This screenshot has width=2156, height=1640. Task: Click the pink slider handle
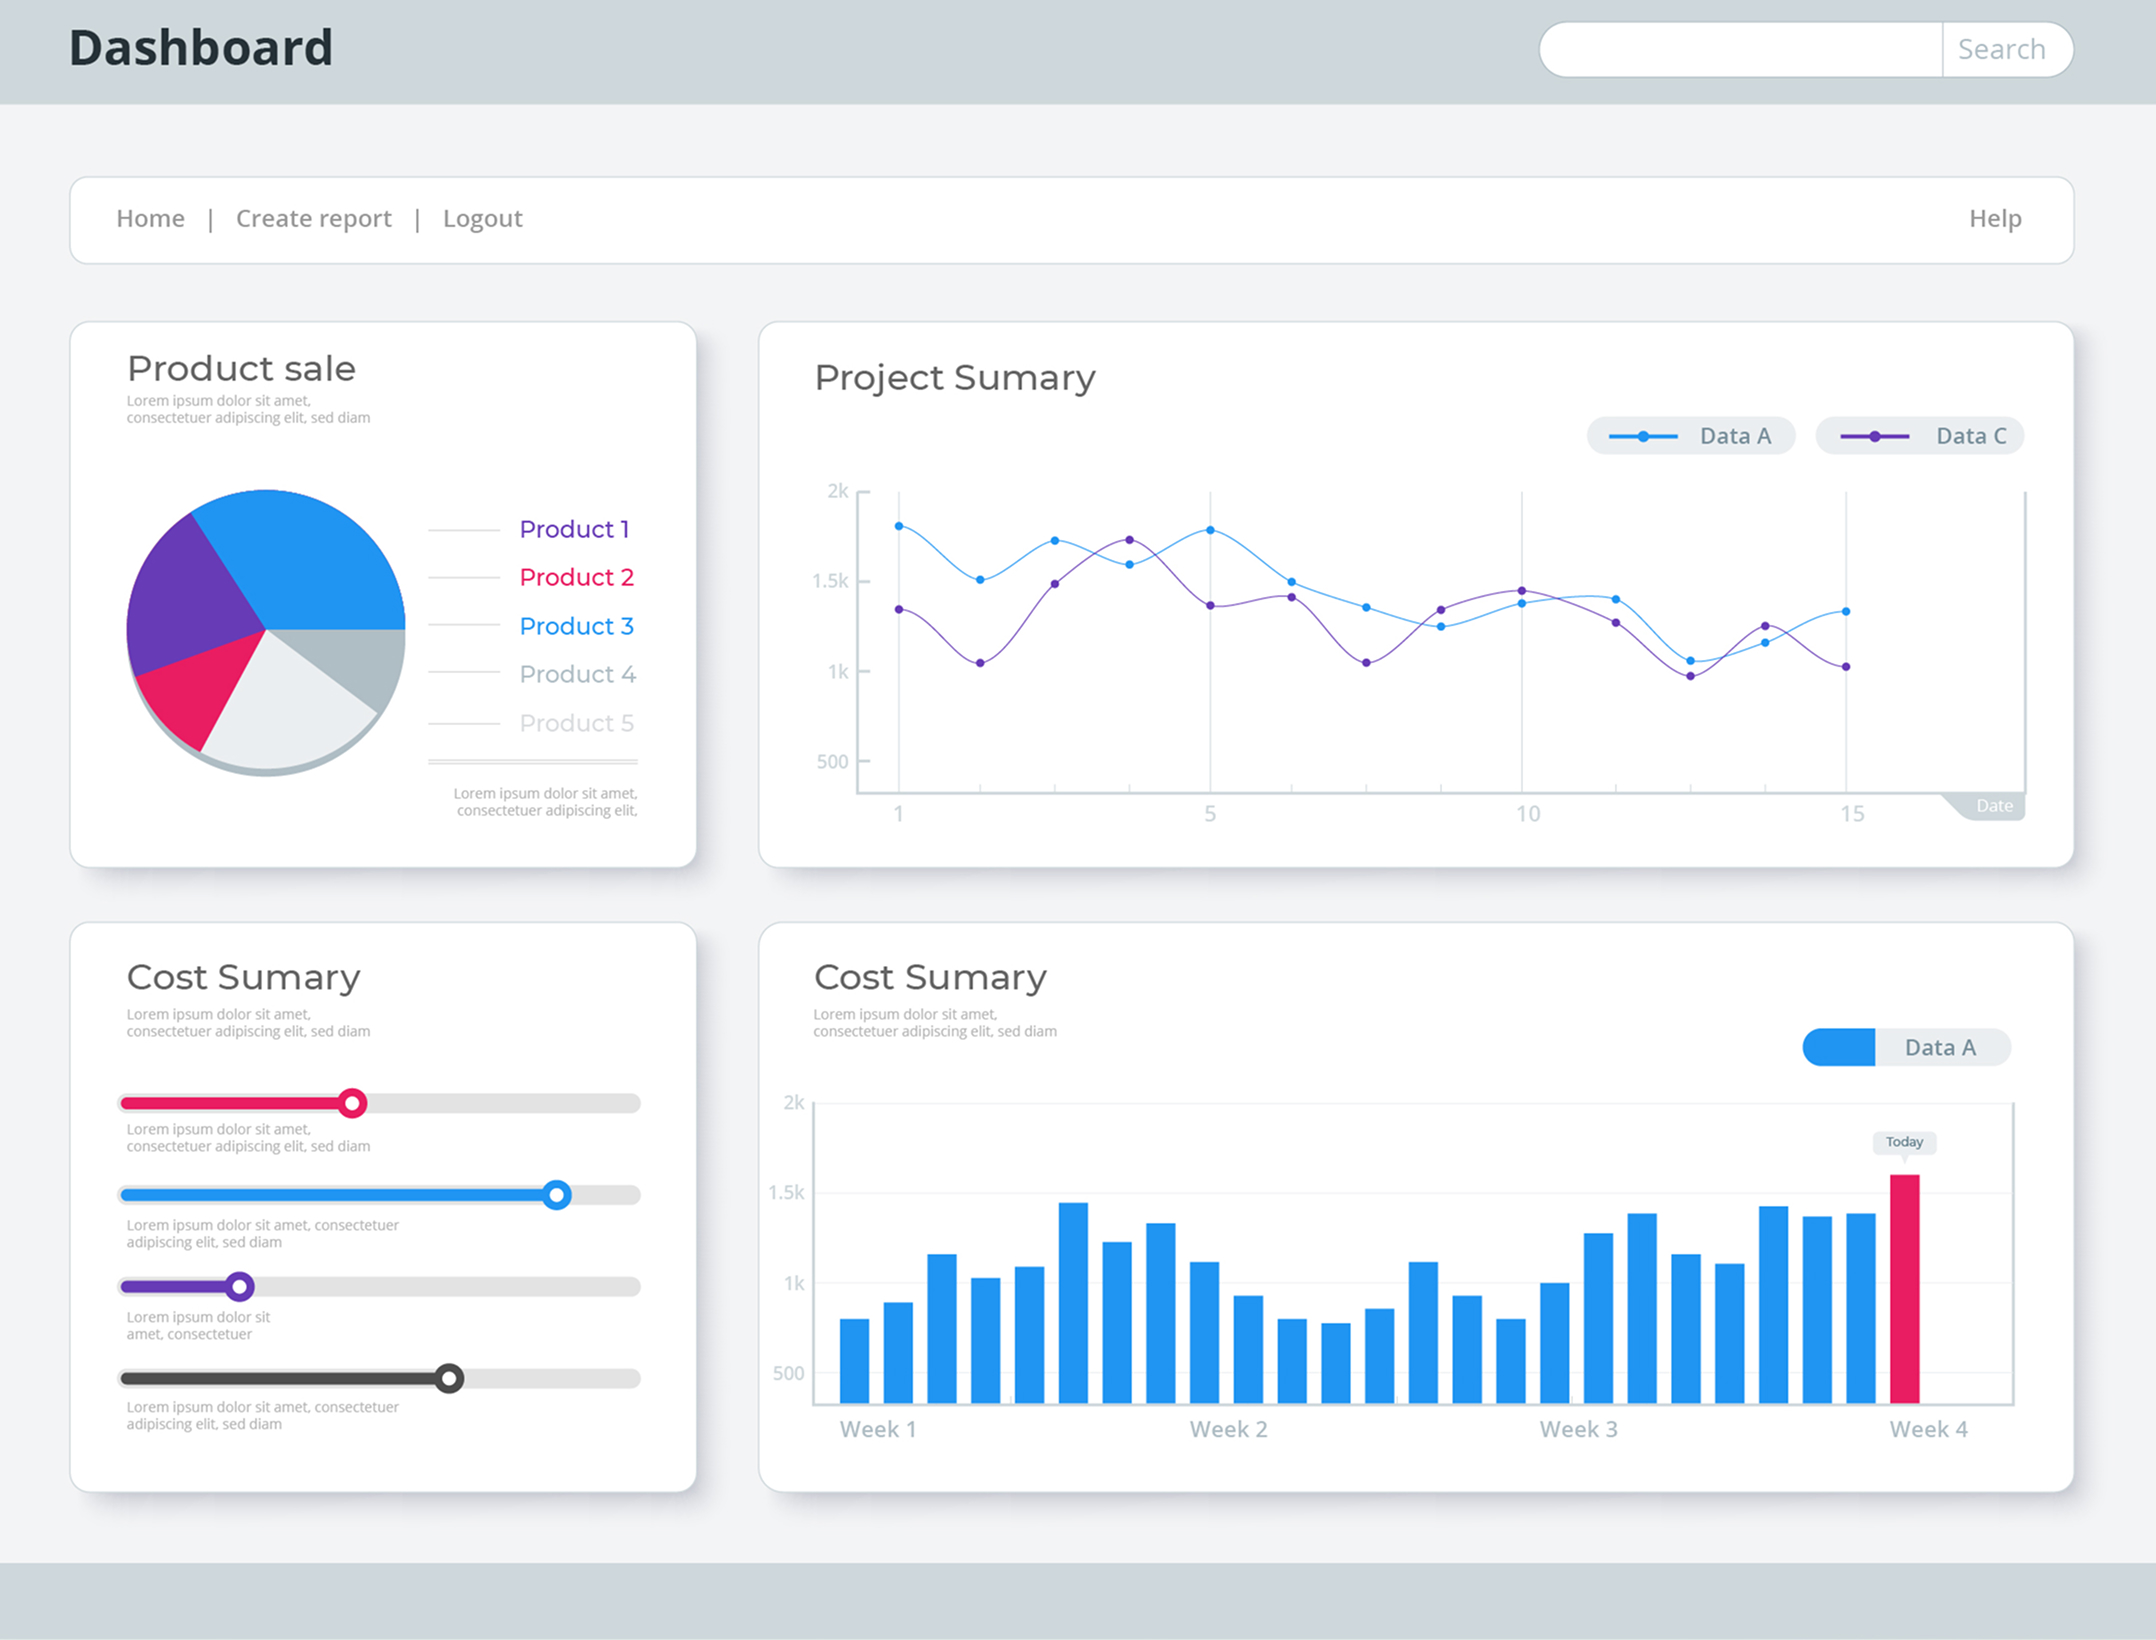click(352, 1103)
